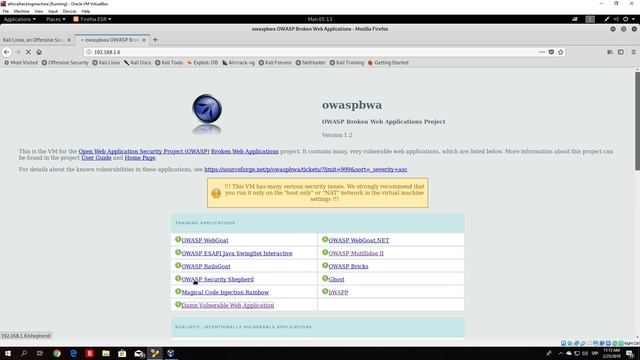Open the OWASP WebGoat link

pos(205,240)
